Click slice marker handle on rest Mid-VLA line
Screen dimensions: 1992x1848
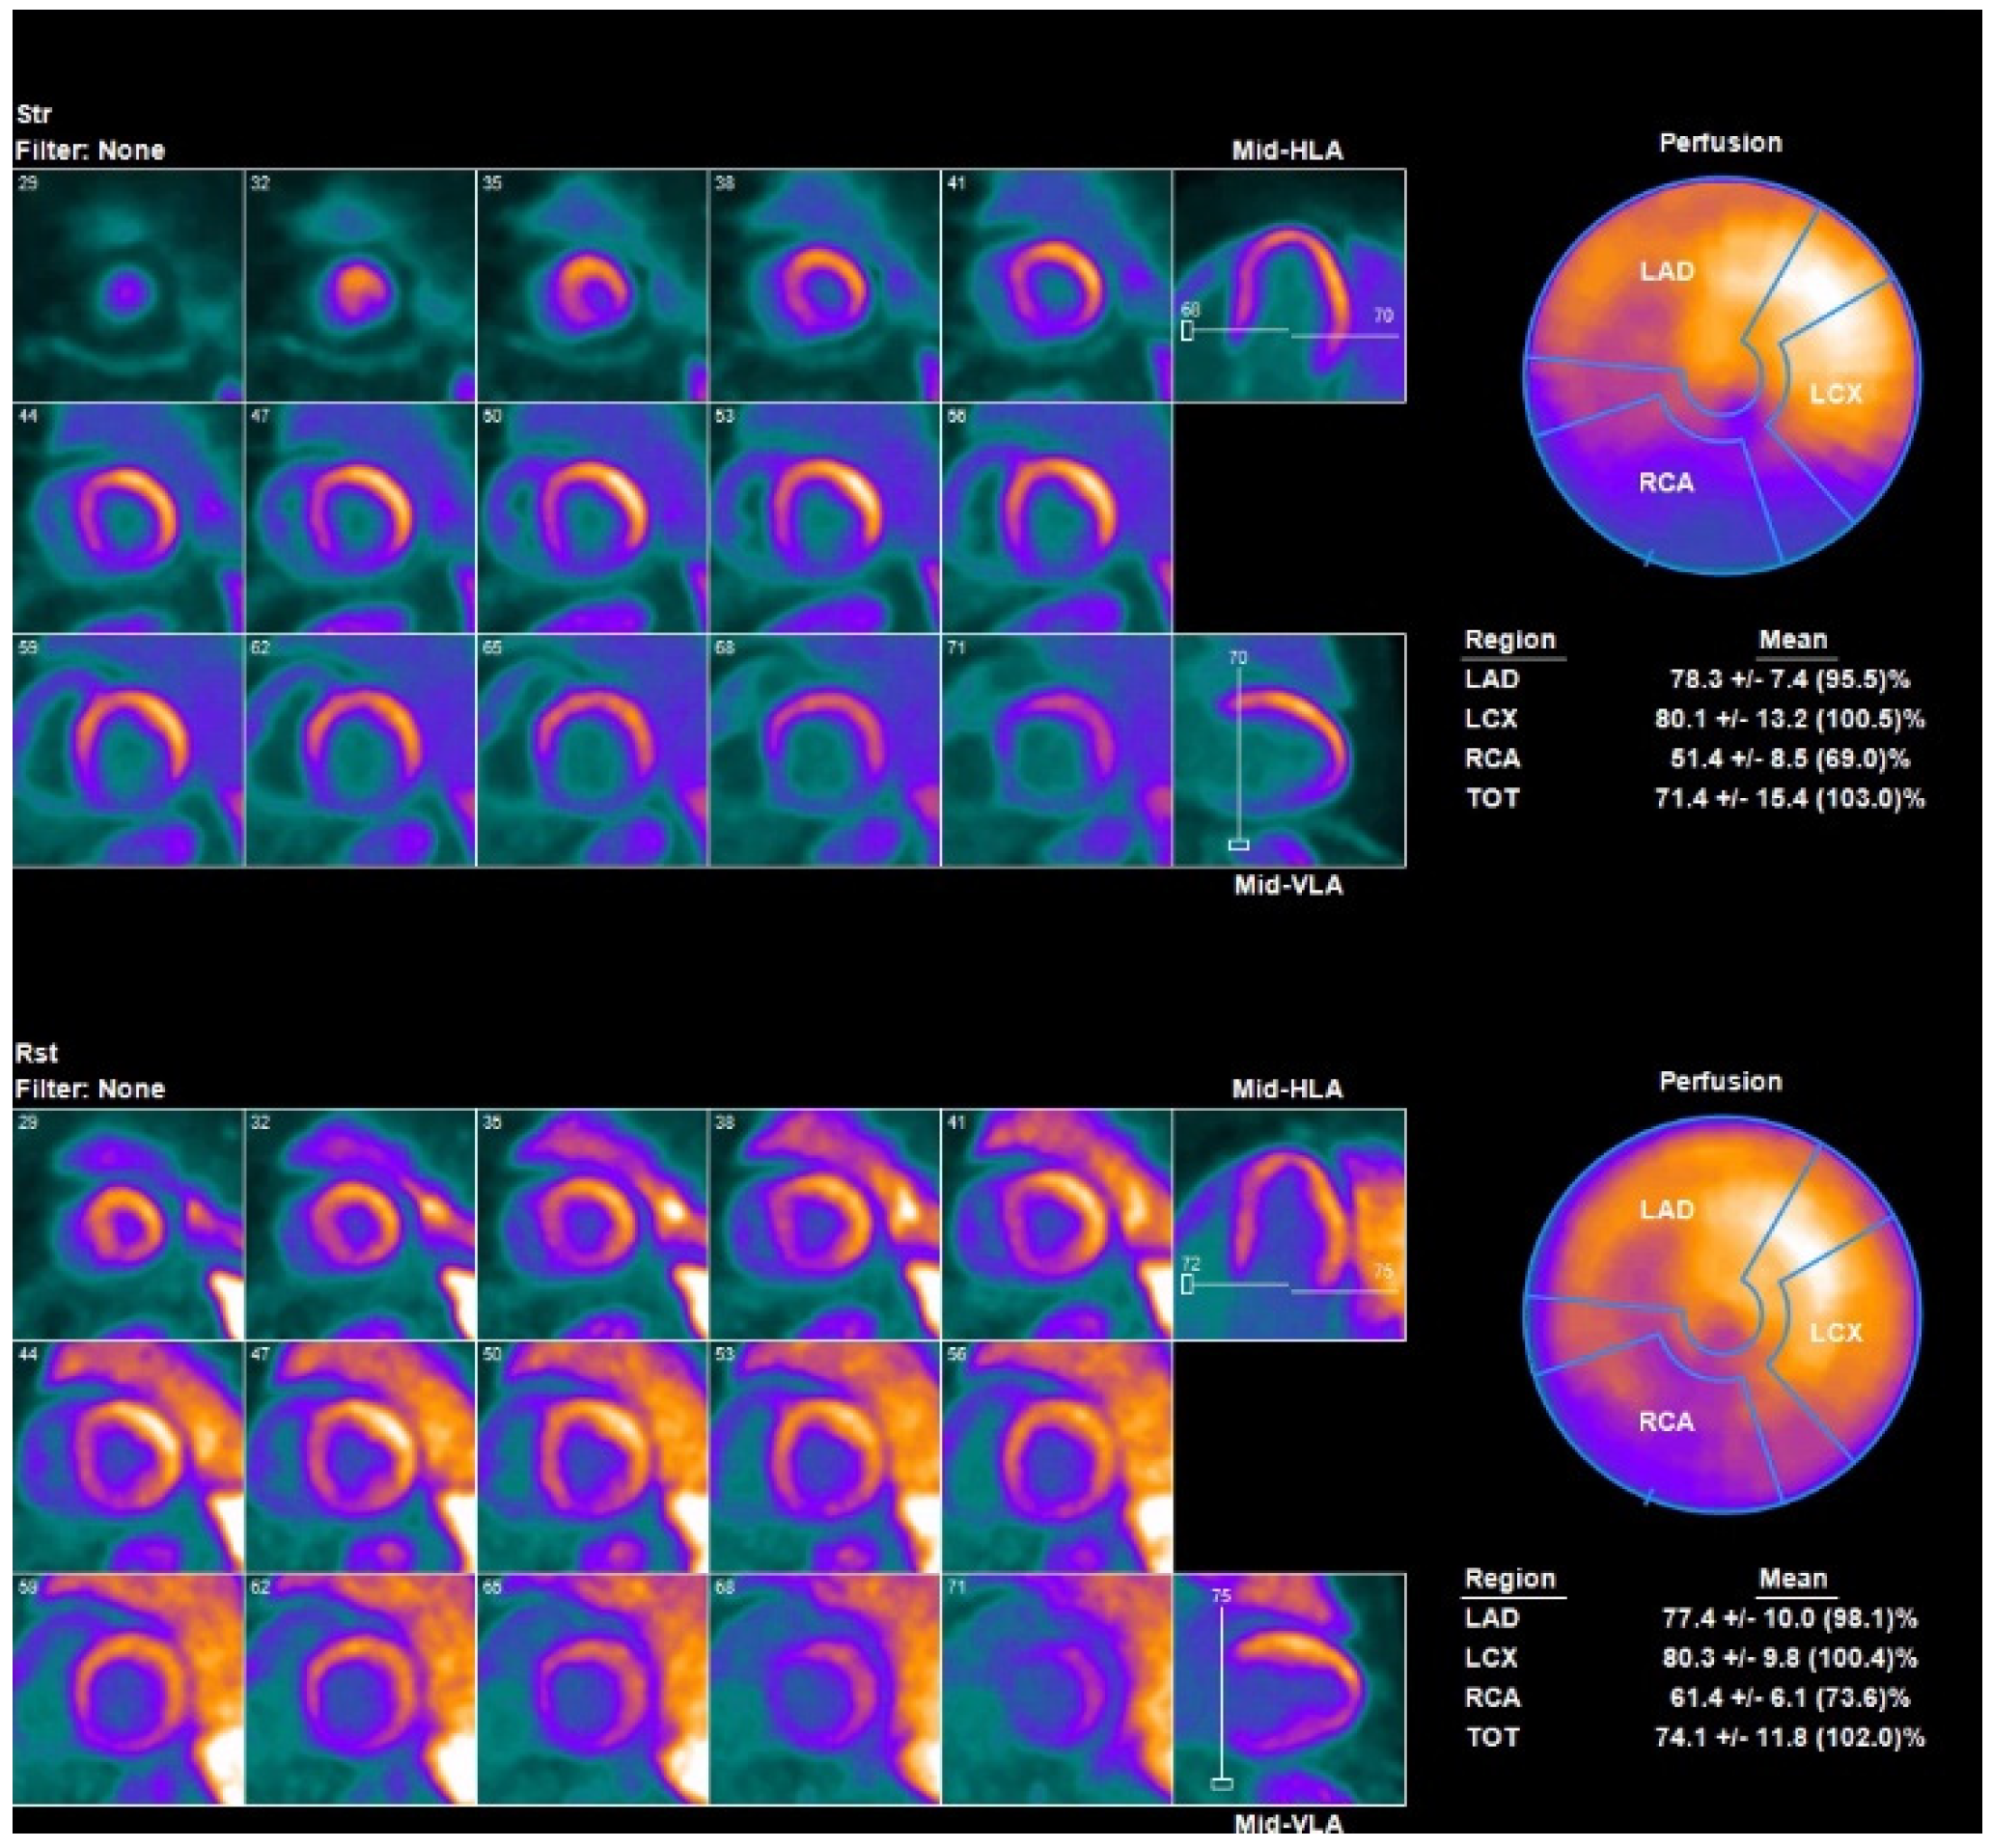1221,1783
